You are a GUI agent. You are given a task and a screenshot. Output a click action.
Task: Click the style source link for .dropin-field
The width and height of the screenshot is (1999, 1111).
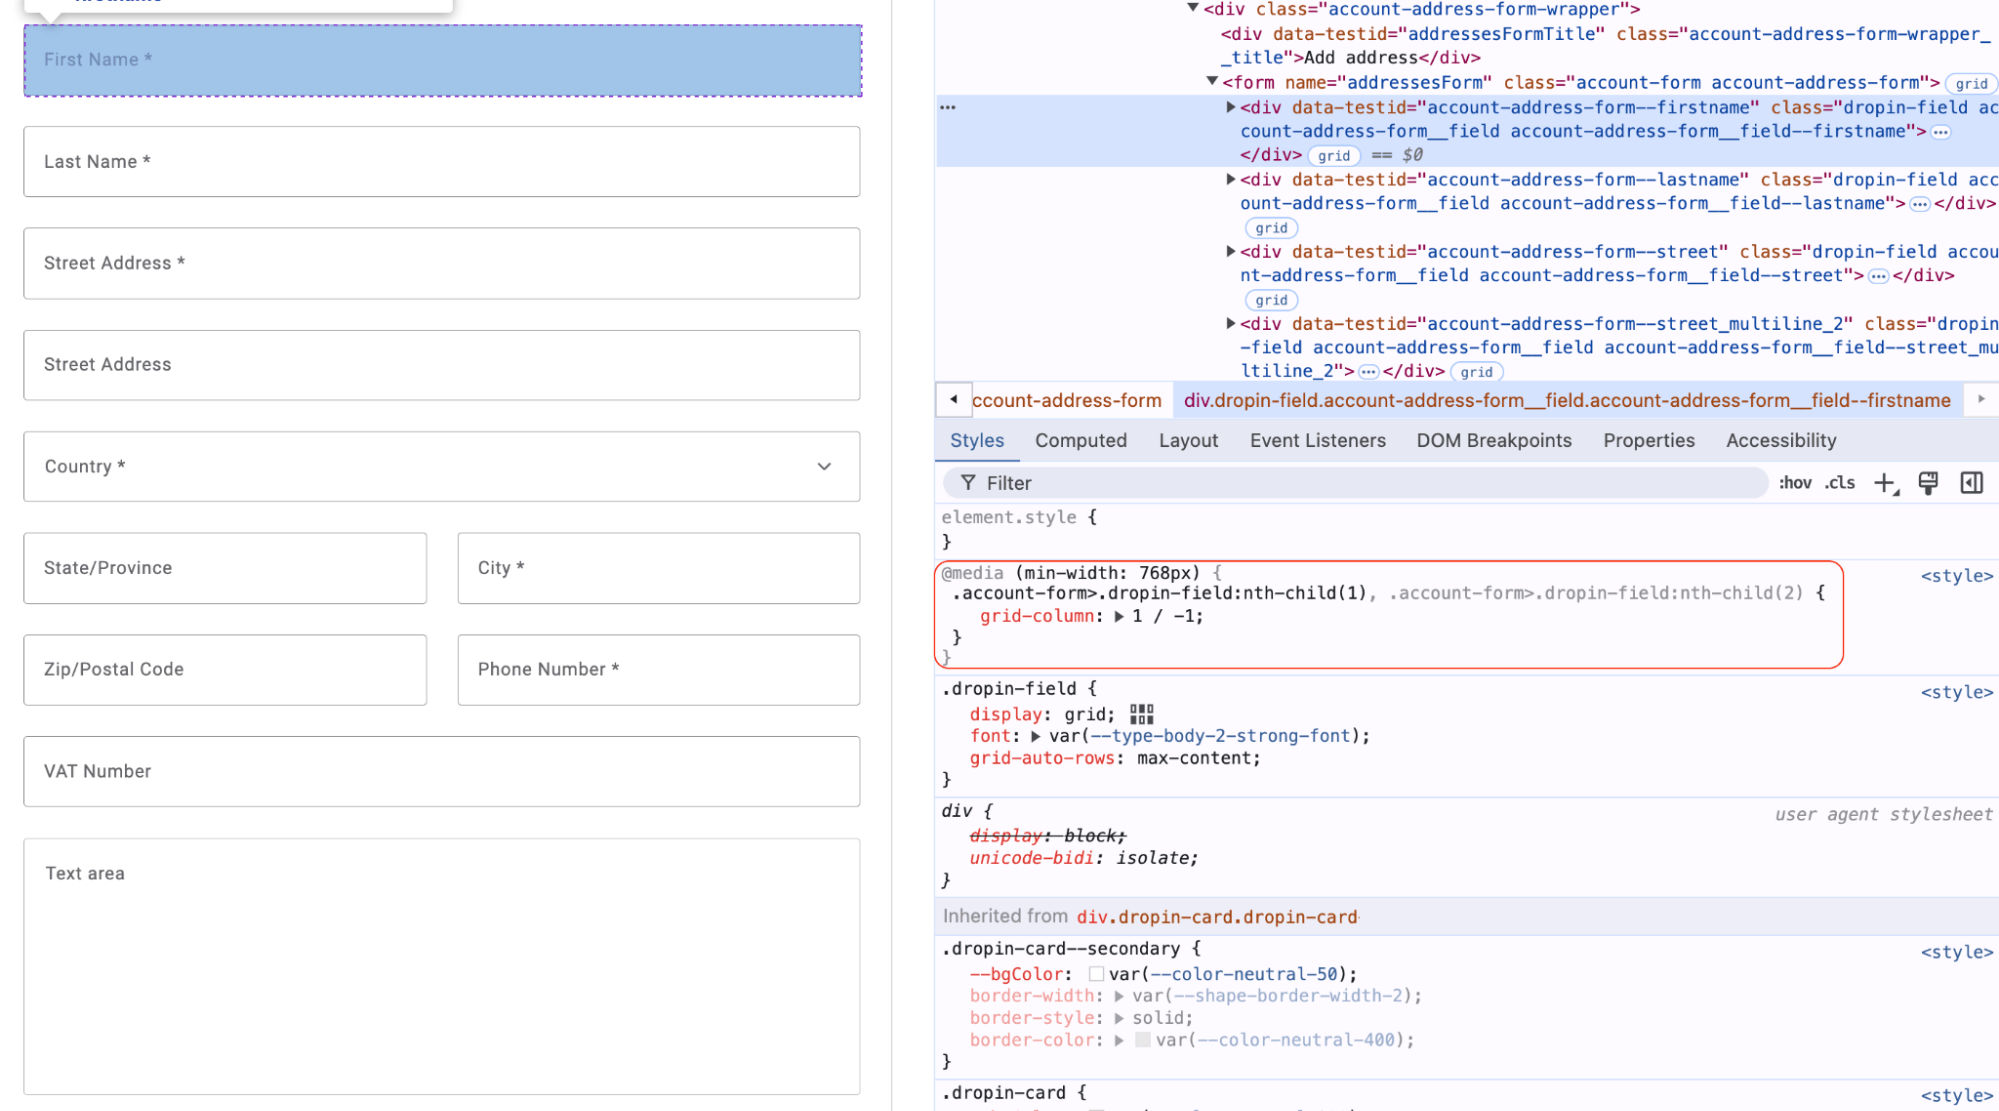click(1956, 692)
